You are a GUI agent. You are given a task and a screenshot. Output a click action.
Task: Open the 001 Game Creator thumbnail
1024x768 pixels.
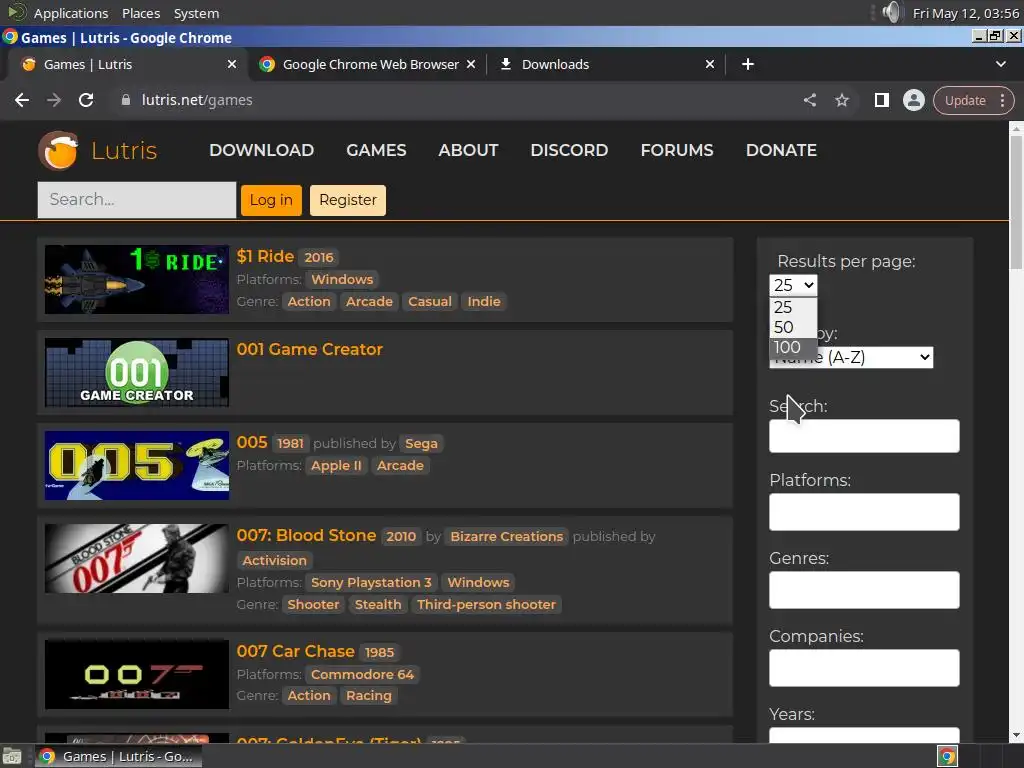136,372
